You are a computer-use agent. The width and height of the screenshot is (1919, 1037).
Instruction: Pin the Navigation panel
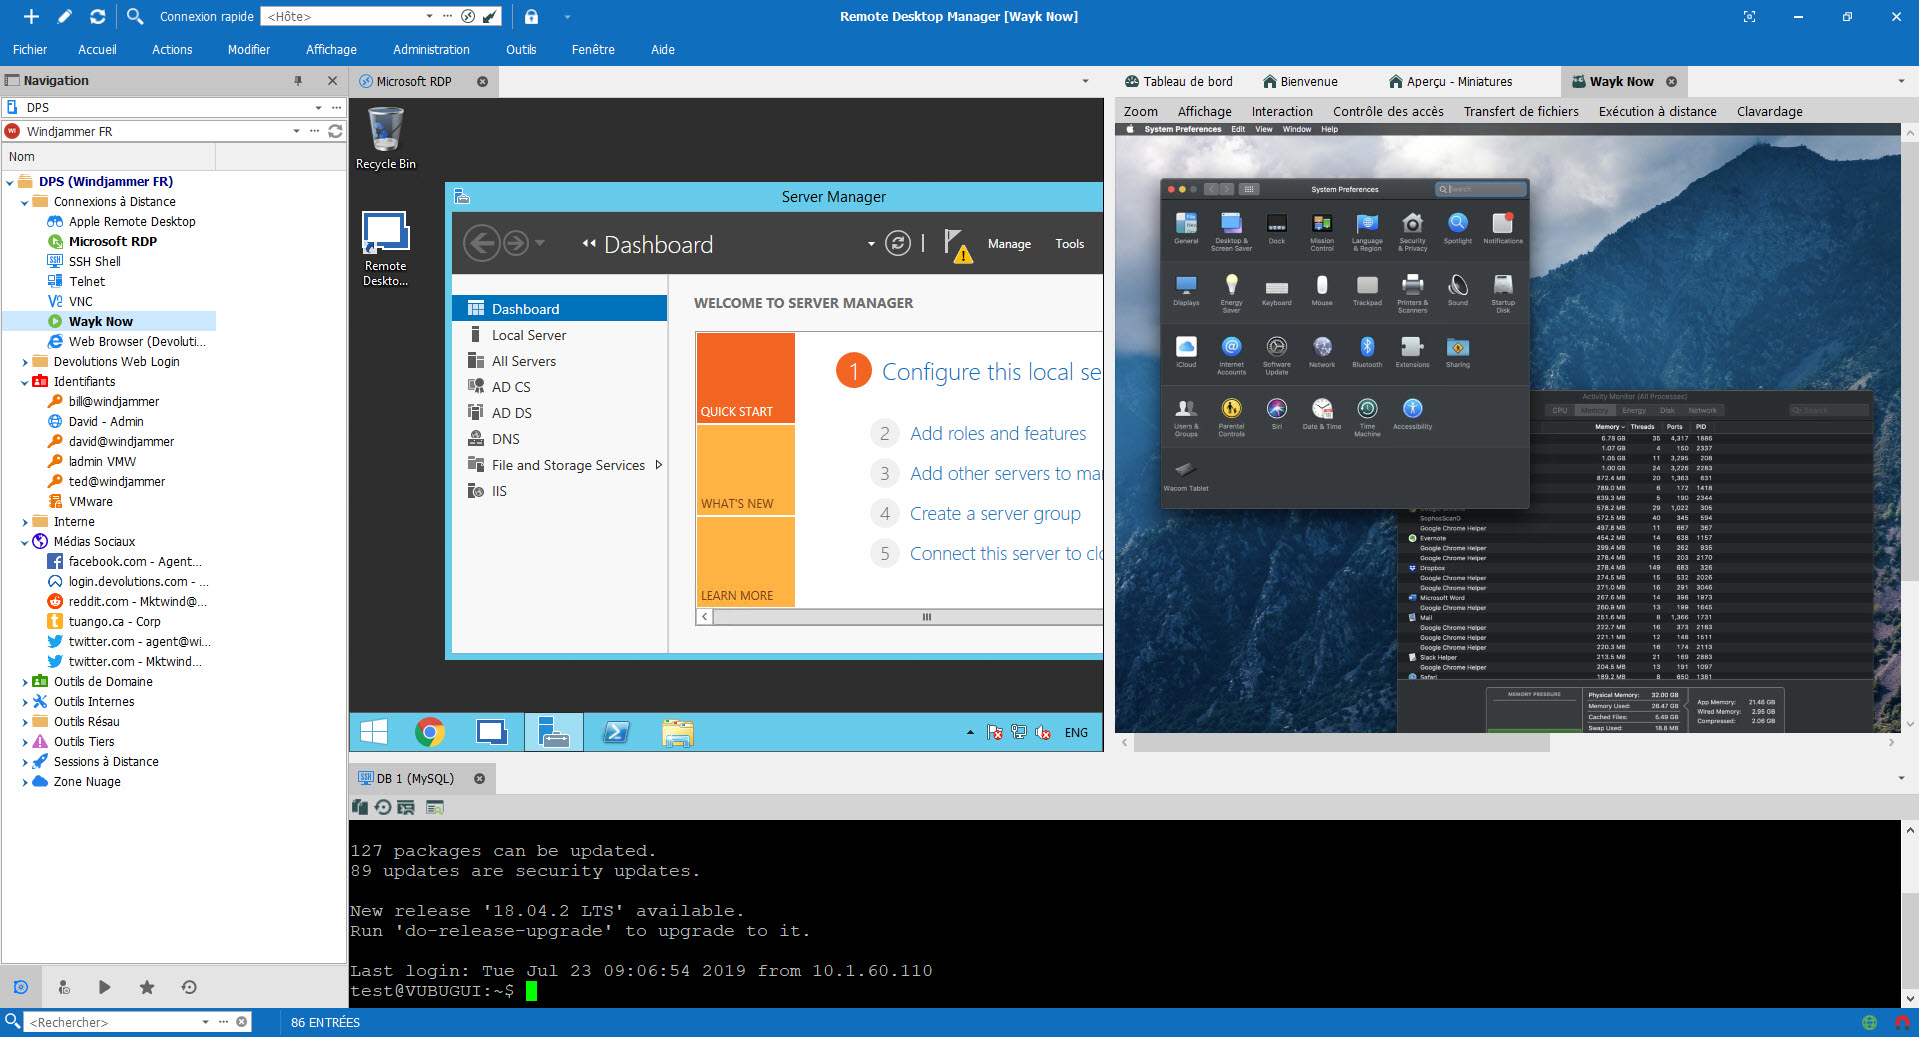pos(298,80)
